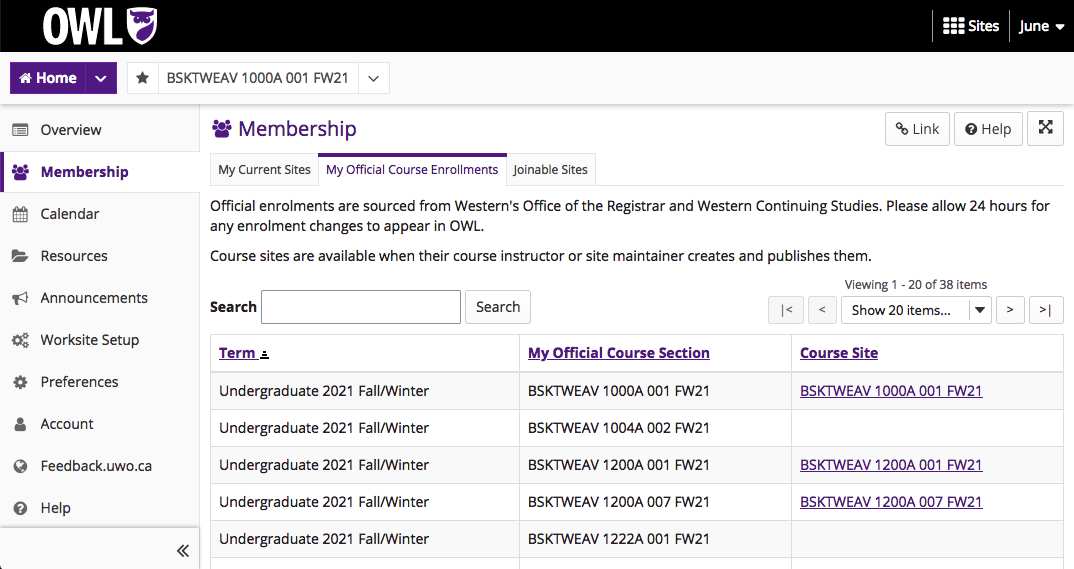Collapse the sidebar with double-chevron icon
1074x569 pixels.
click(182, 550)
